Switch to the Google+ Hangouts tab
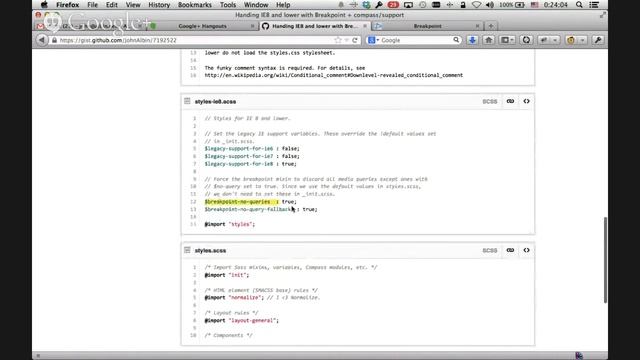640x360 pixels. pos(202,26)
